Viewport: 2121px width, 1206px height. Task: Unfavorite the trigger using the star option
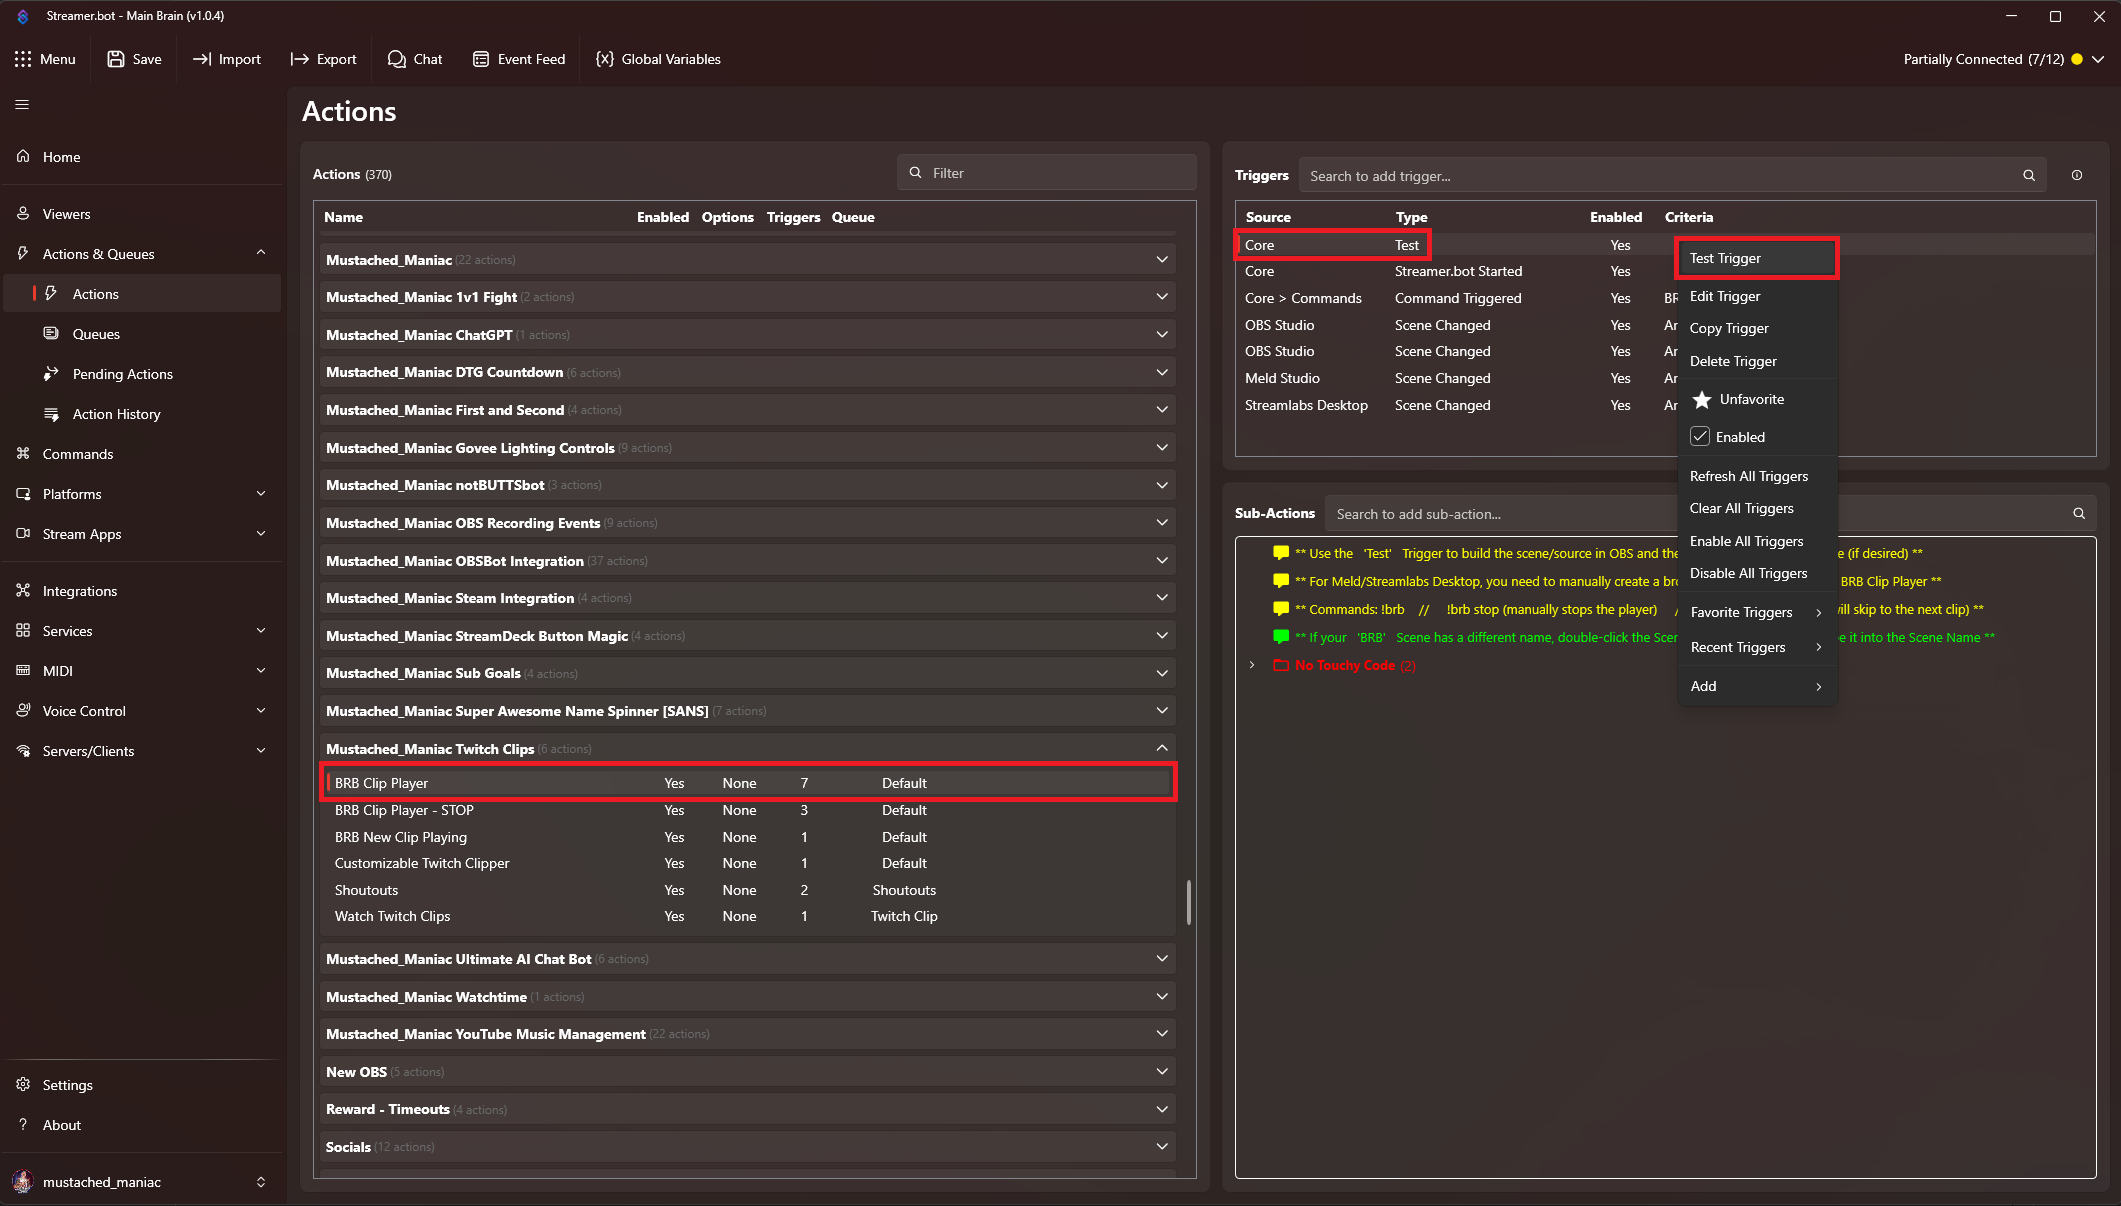pyautogui.click(x=1752, y=399)
